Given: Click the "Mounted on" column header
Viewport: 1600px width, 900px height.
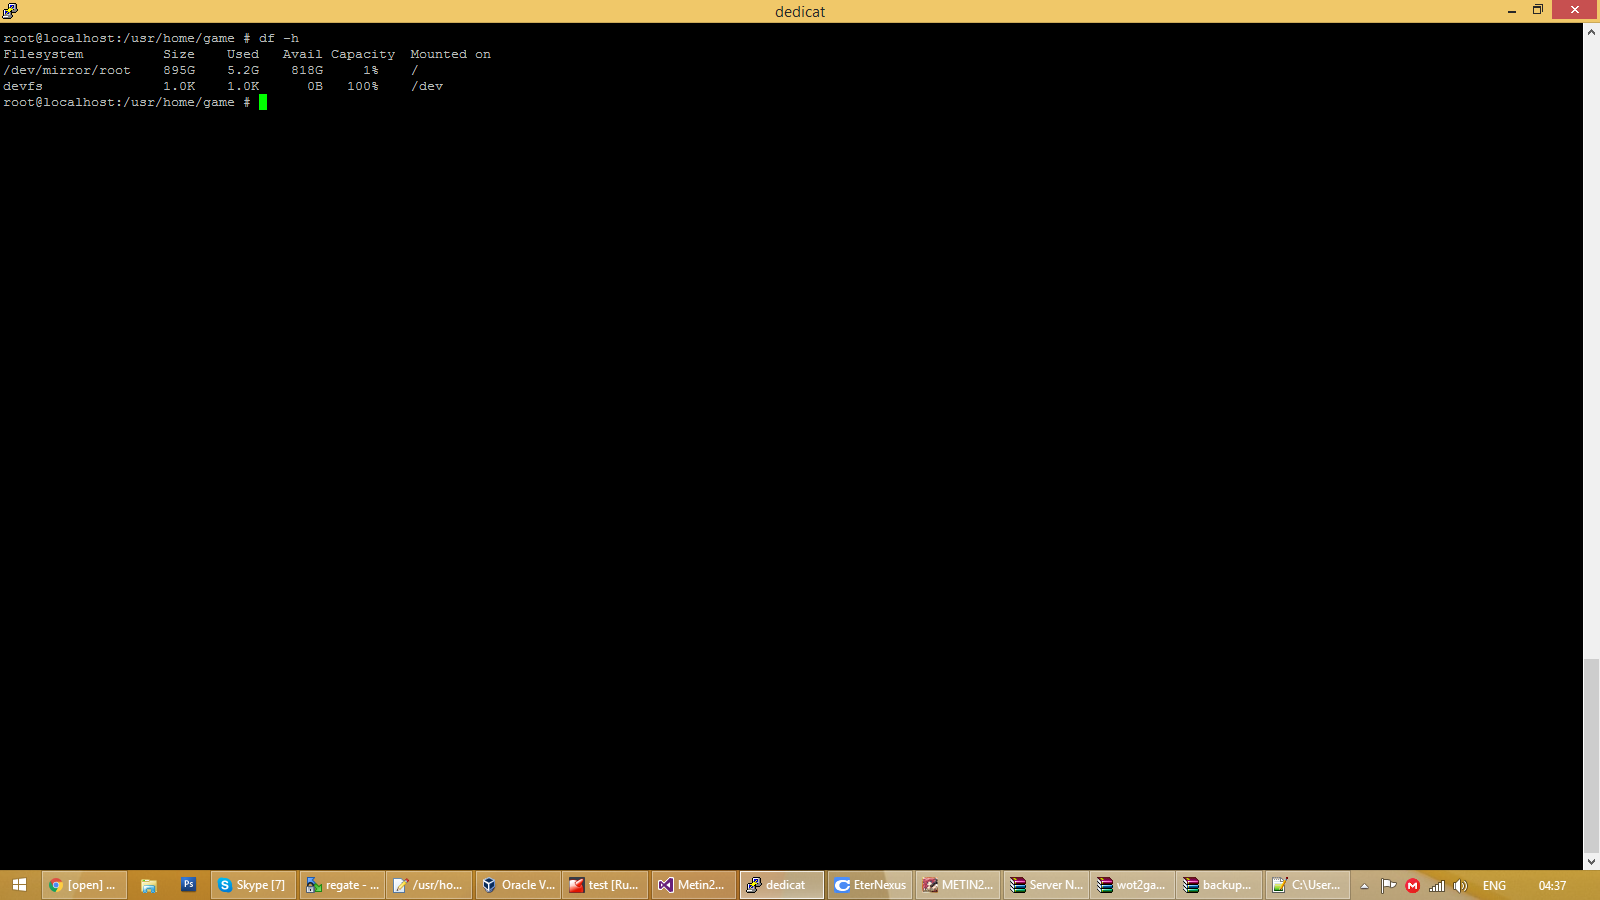Looking at the screenshot, I should point(451,54).
